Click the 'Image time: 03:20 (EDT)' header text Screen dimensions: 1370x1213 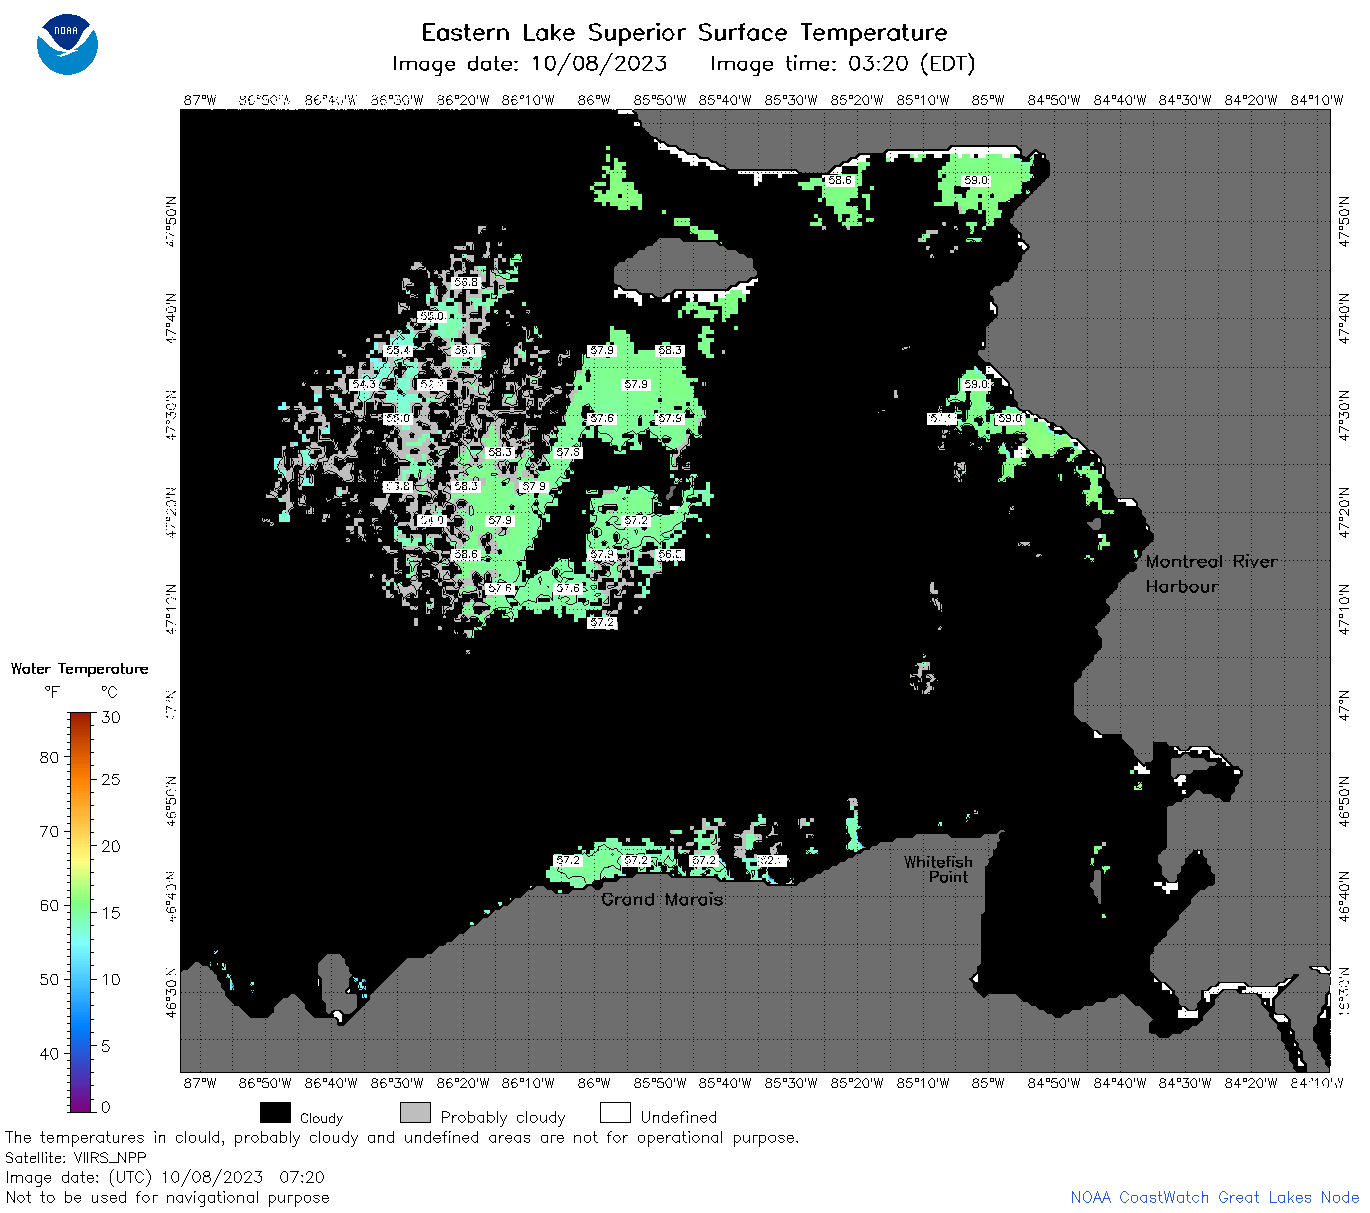pyautogui.click(x=842, y=64)
